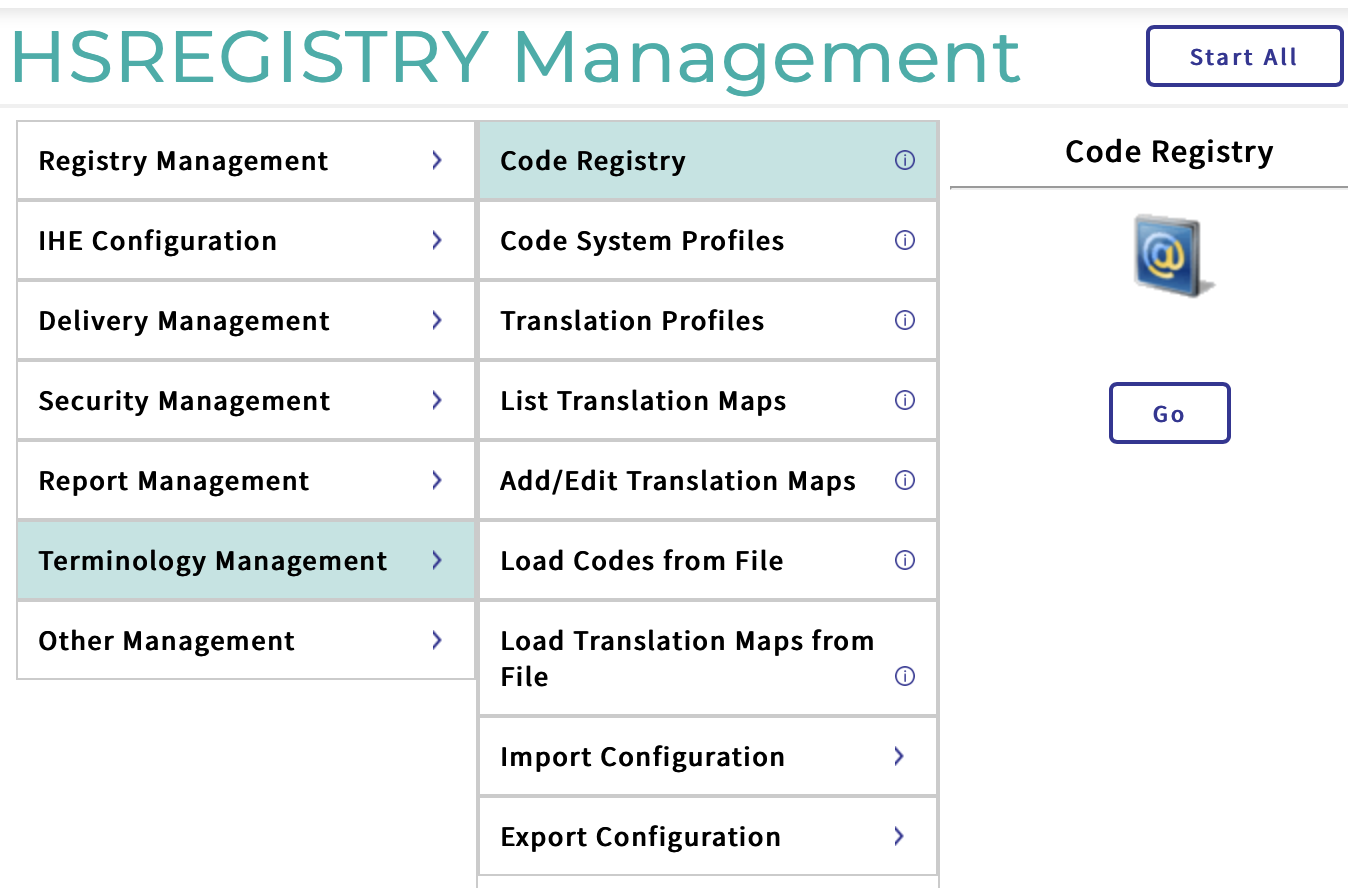
Task: Select Terminology Management highlighted item
Action: (212, 561)
